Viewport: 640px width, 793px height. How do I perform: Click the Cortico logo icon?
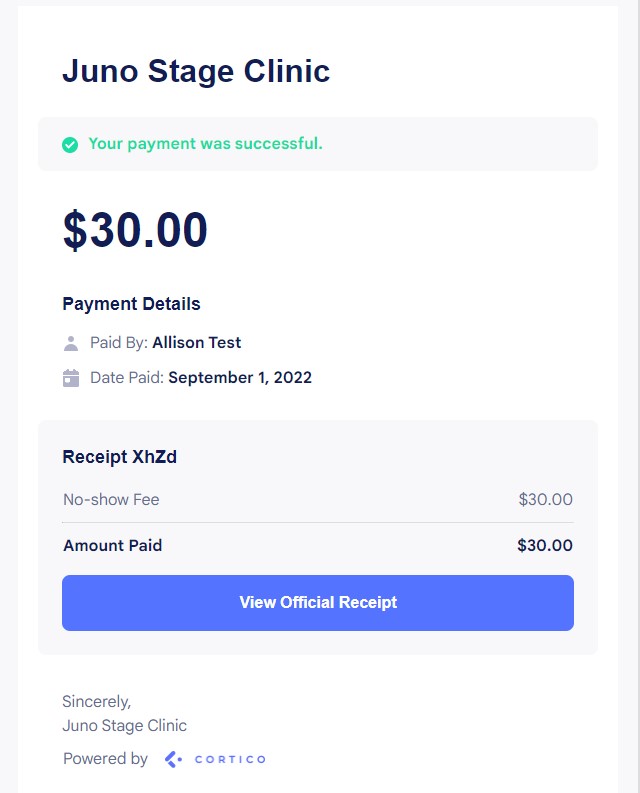[173, 759]
